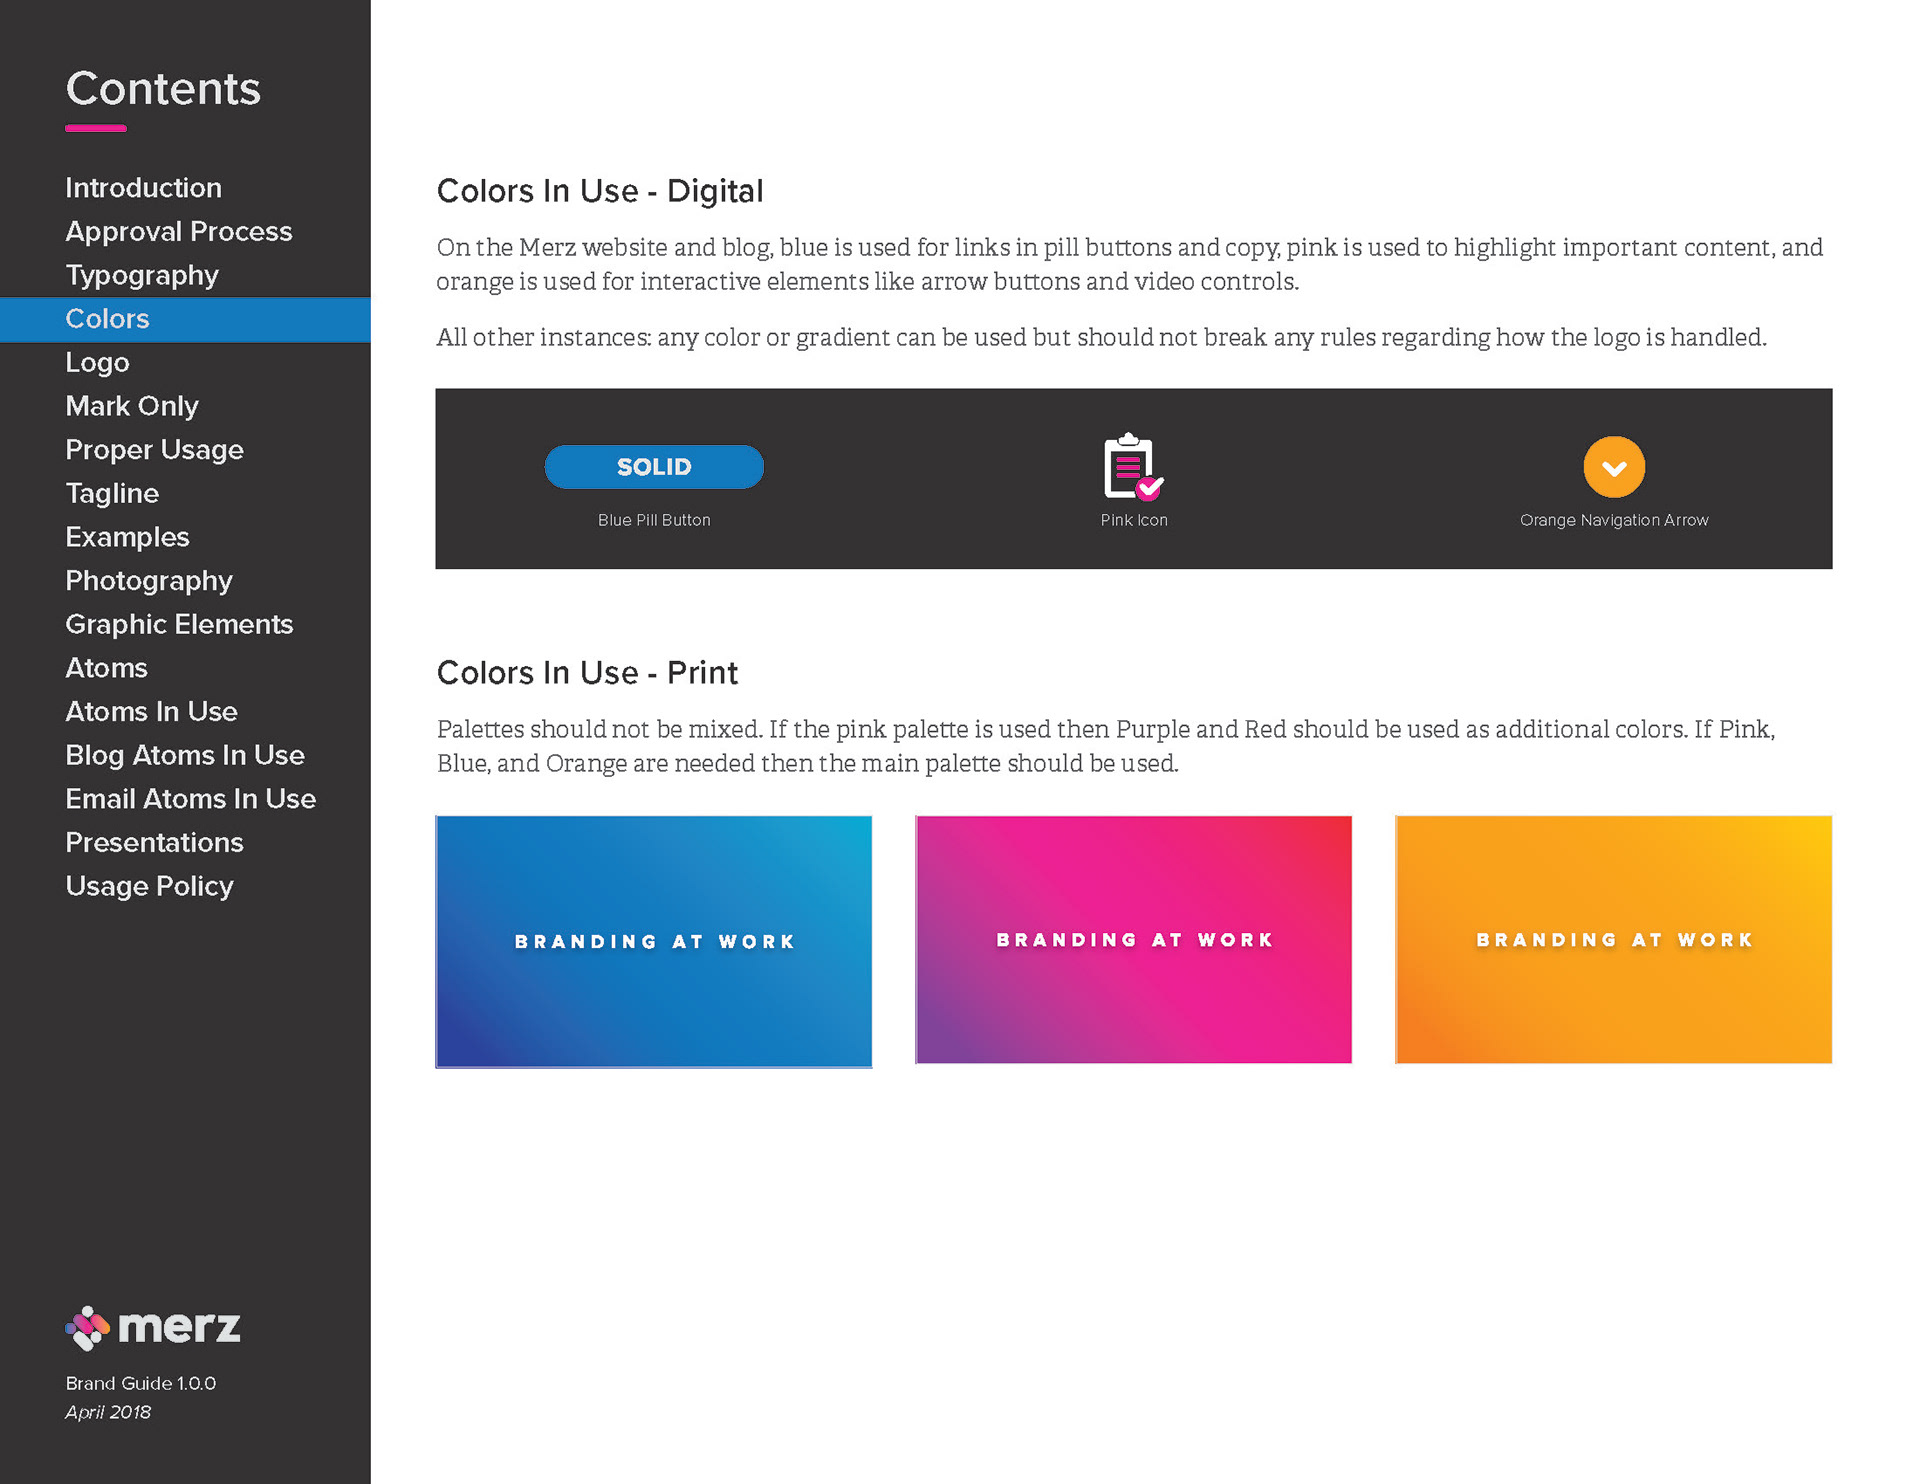Select Blog Atoms In Use entry
Image resolution: width=1920 pixels, height=1484 pixels.
coord(184,756)
